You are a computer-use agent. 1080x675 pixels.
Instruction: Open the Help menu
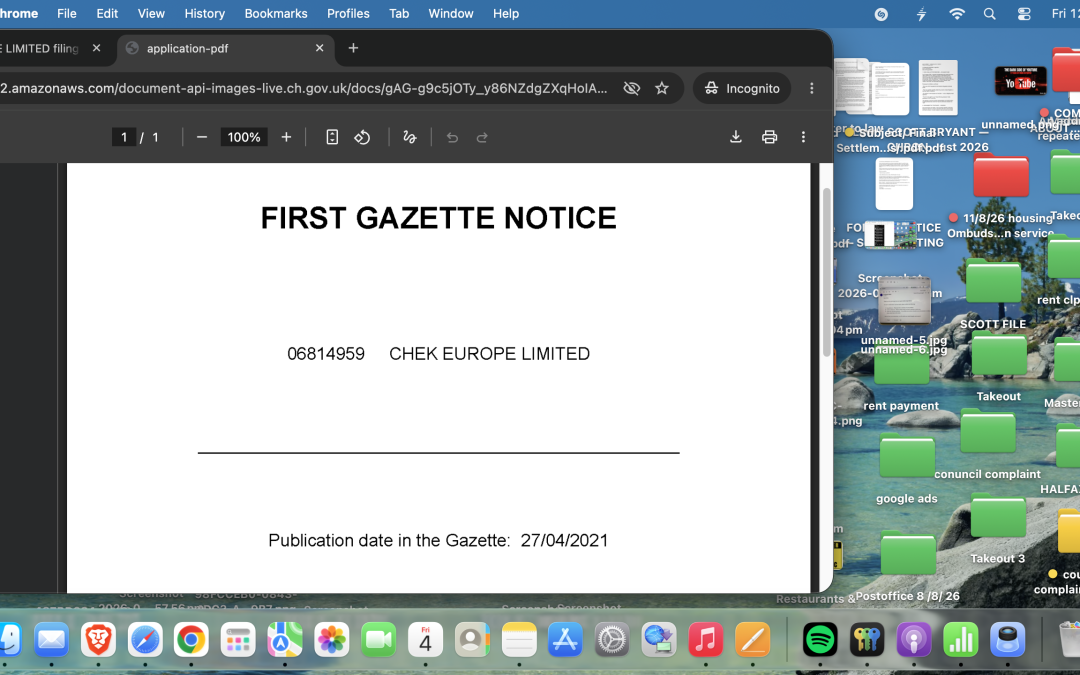point(506,14)
